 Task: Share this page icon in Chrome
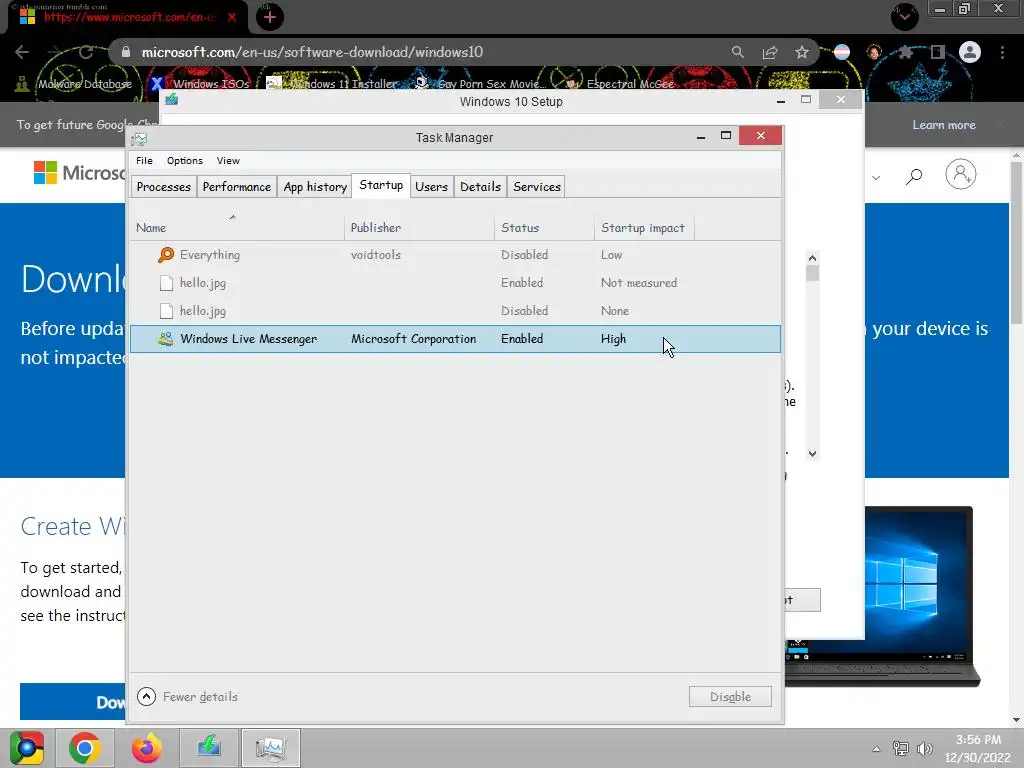(770, 52)
